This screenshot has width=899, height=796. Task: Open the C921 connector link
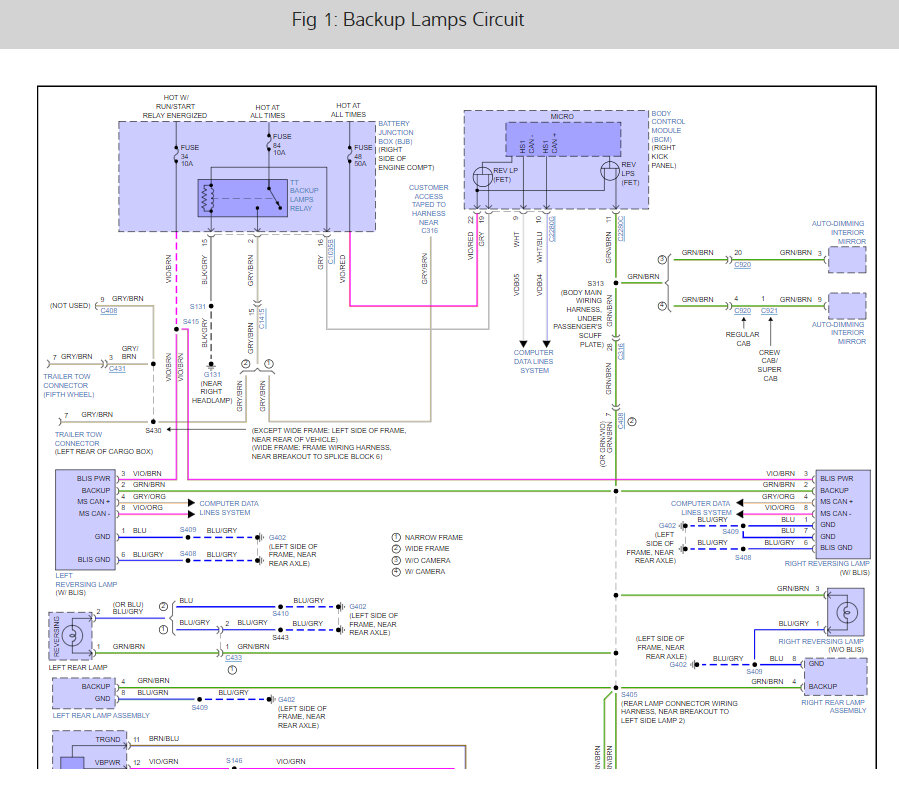pos(770,310)
